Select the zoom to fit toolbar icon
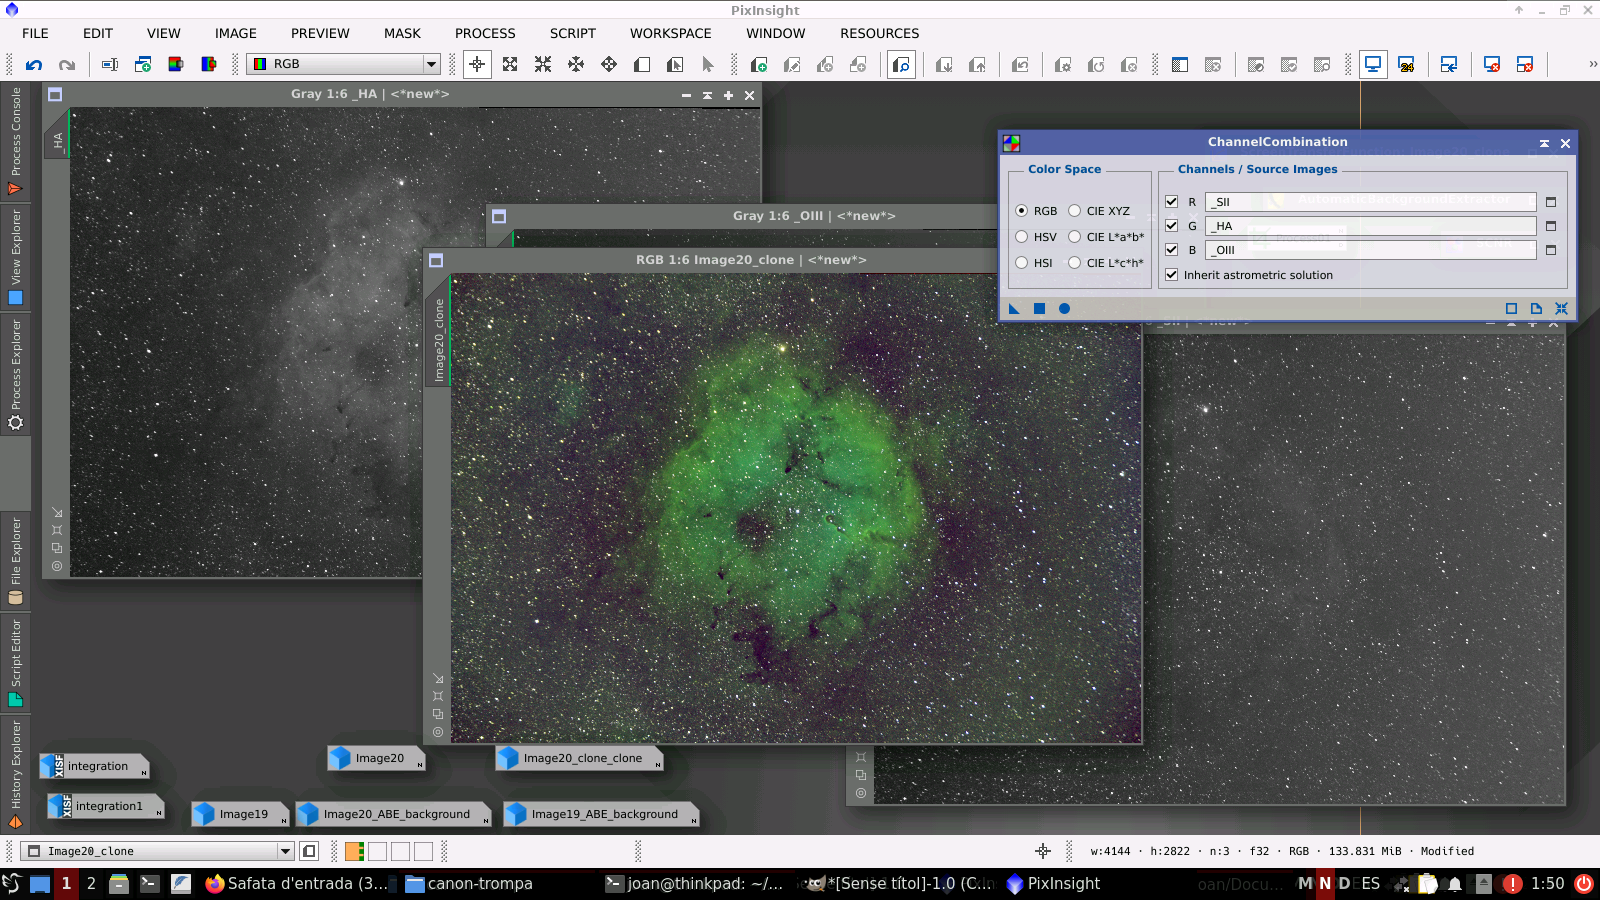Image resolution: width=1600 pixels, height=900 pixels. (510, 65)
